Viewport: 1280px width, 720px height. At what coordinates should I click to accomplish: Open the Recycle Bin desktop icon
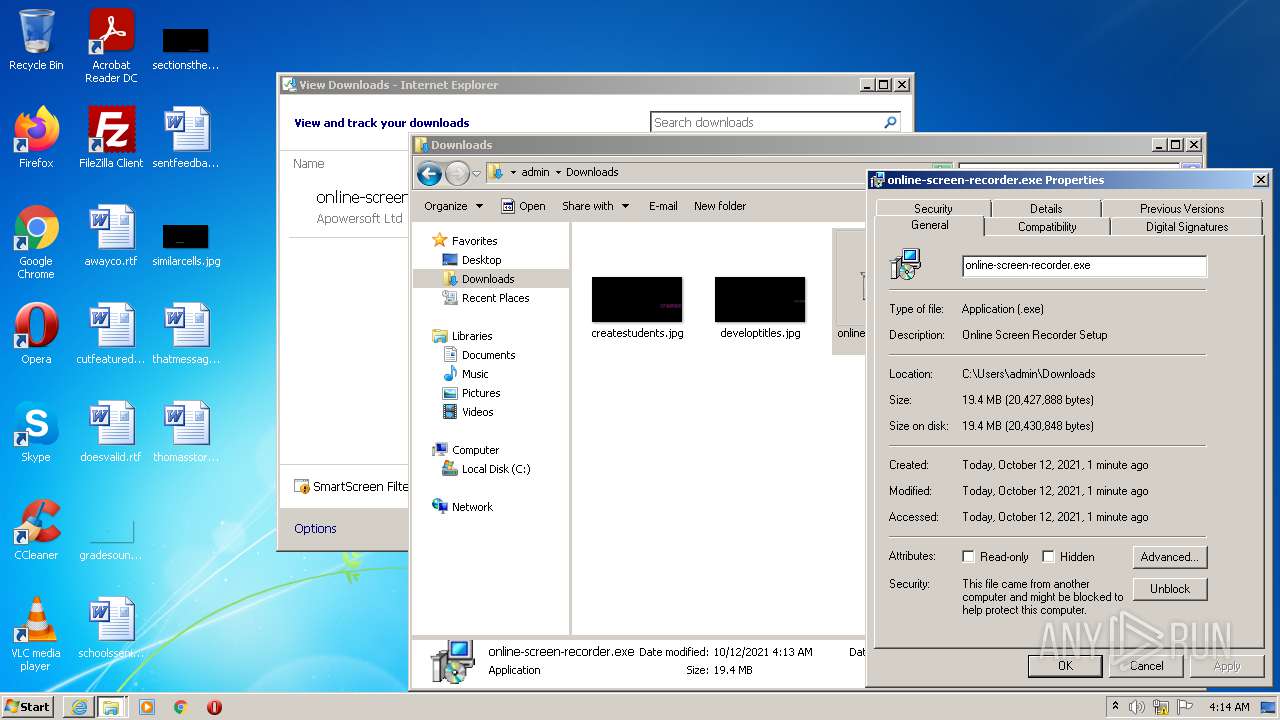pyautogui.click(x=36, y=40)
